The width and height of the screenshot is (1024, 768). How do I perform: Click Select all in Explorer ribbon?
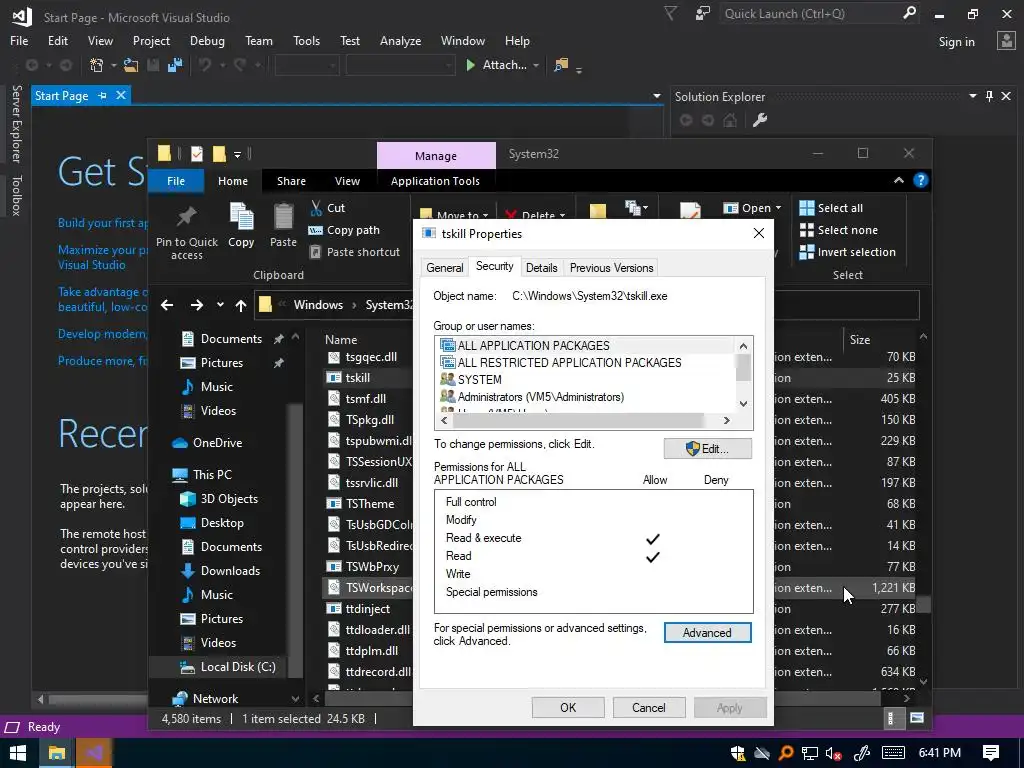click(x=831, y=208)
